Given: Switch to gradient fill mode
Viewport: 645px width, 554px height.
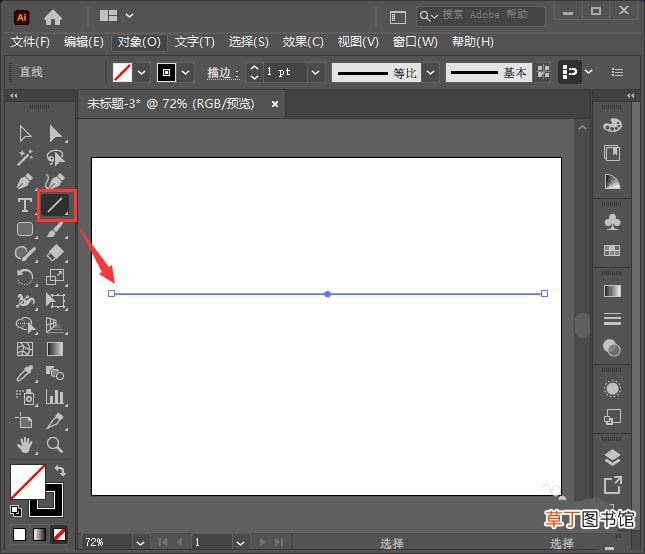Looking at the screenshot, I should point(39,535).
